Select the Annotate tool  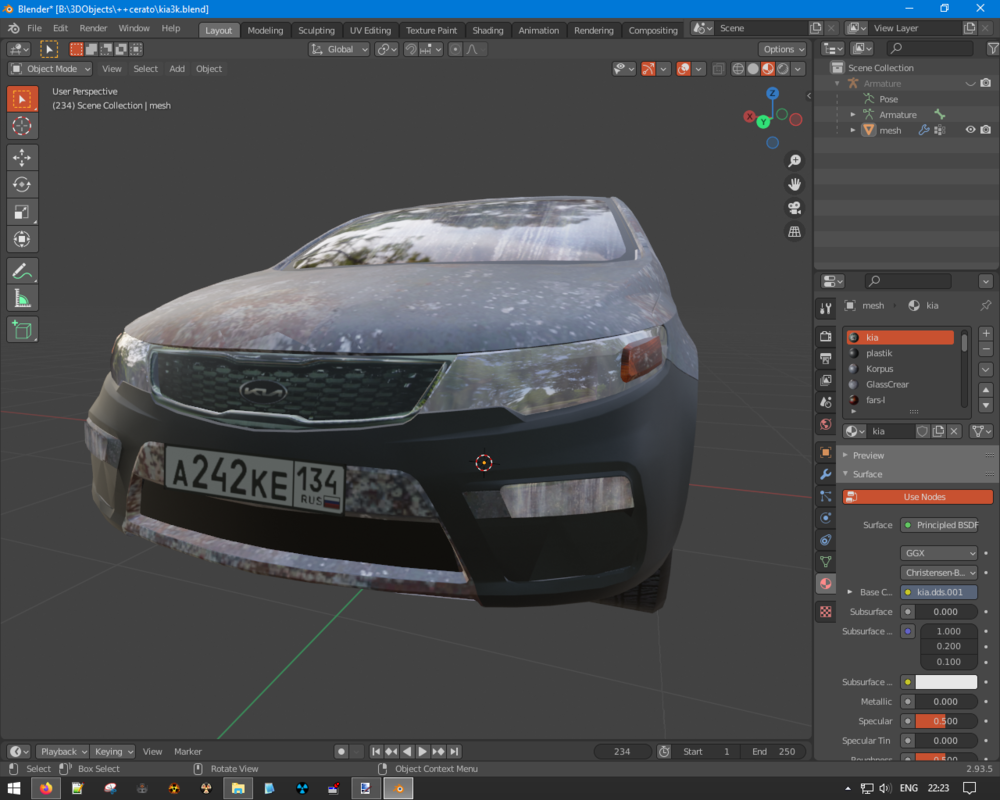22,271
